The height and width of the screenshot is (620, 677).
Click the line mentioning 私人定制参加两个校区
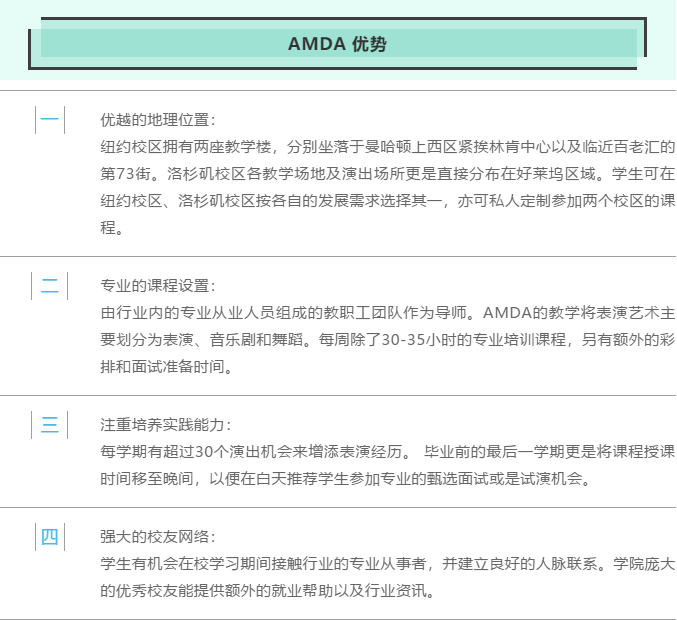click(x=387, y=201)
